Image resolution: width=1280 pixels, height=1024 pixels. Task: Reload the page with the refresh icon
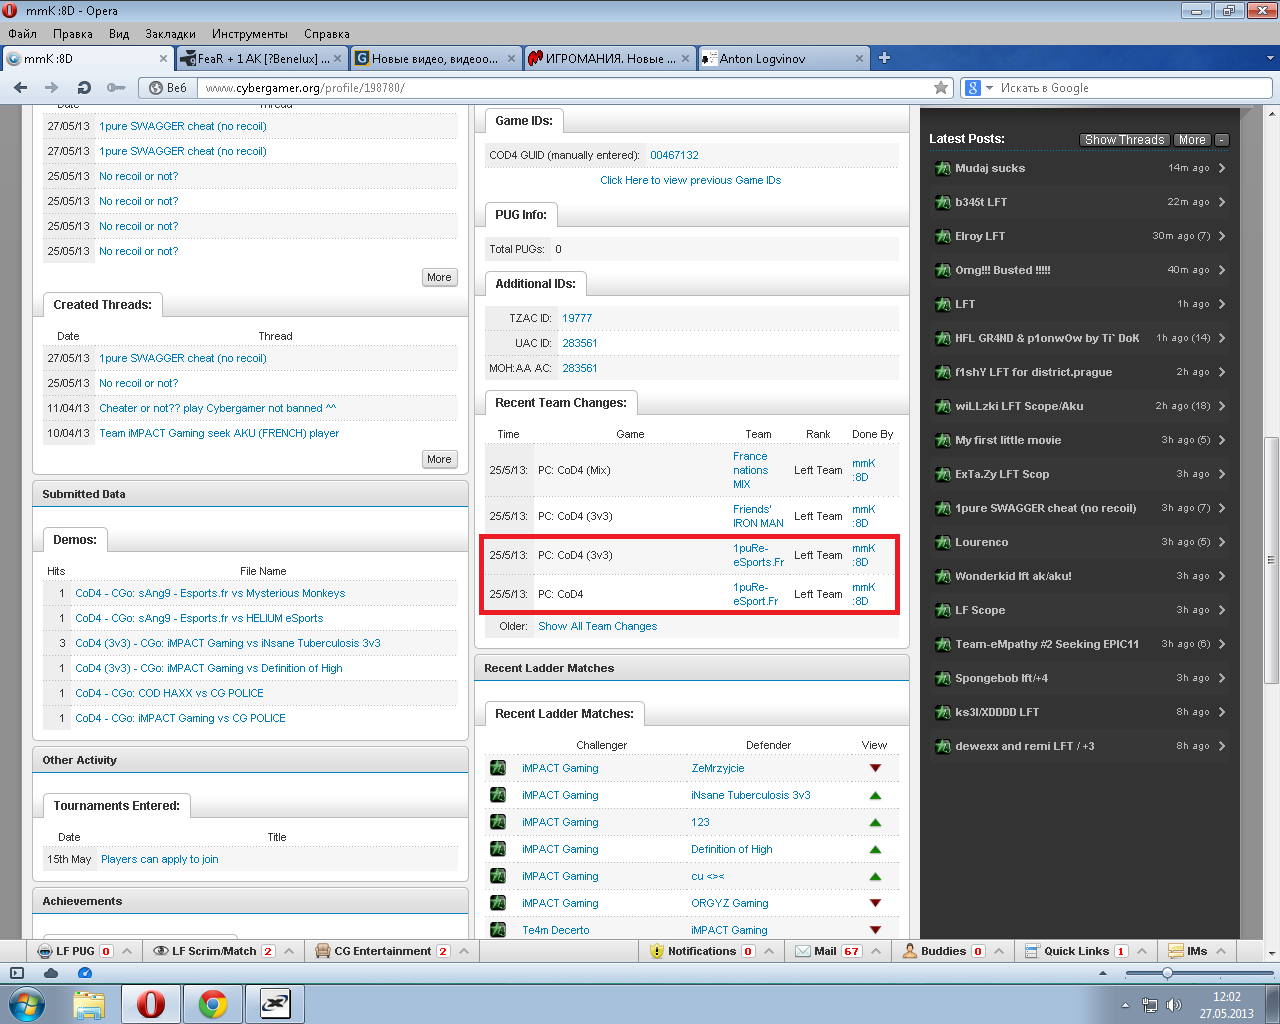(84, 87)
